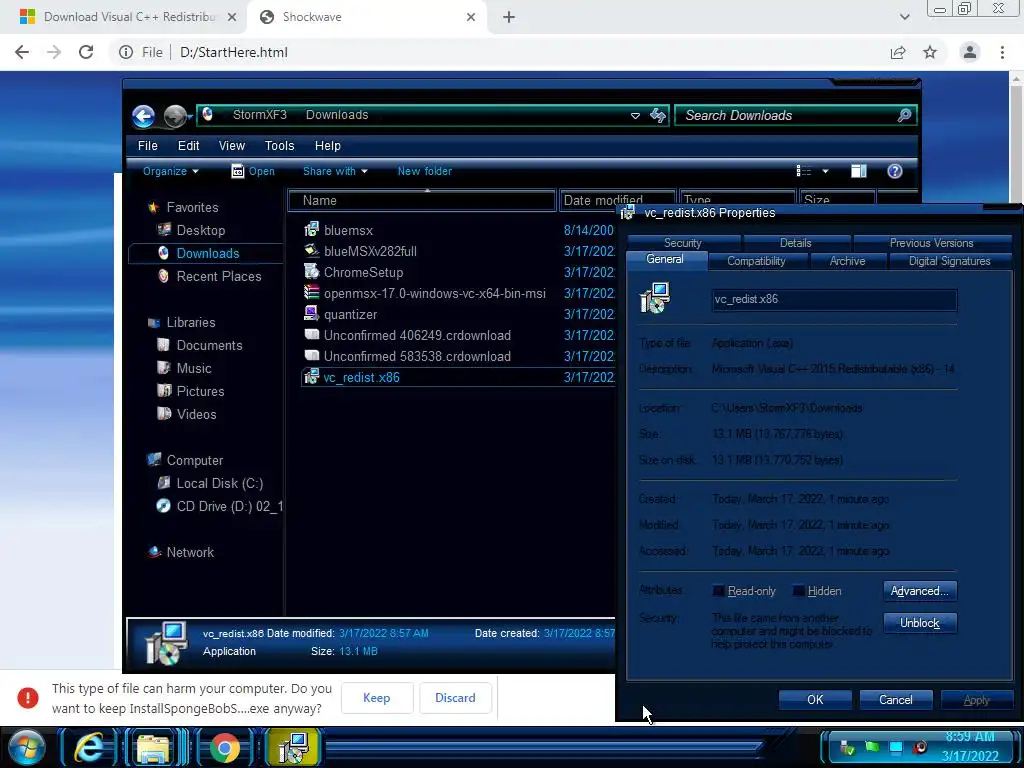Select the ChromeSetup file icon
The width and height of the screenshot is (1024, 768).
pos(312,272)
